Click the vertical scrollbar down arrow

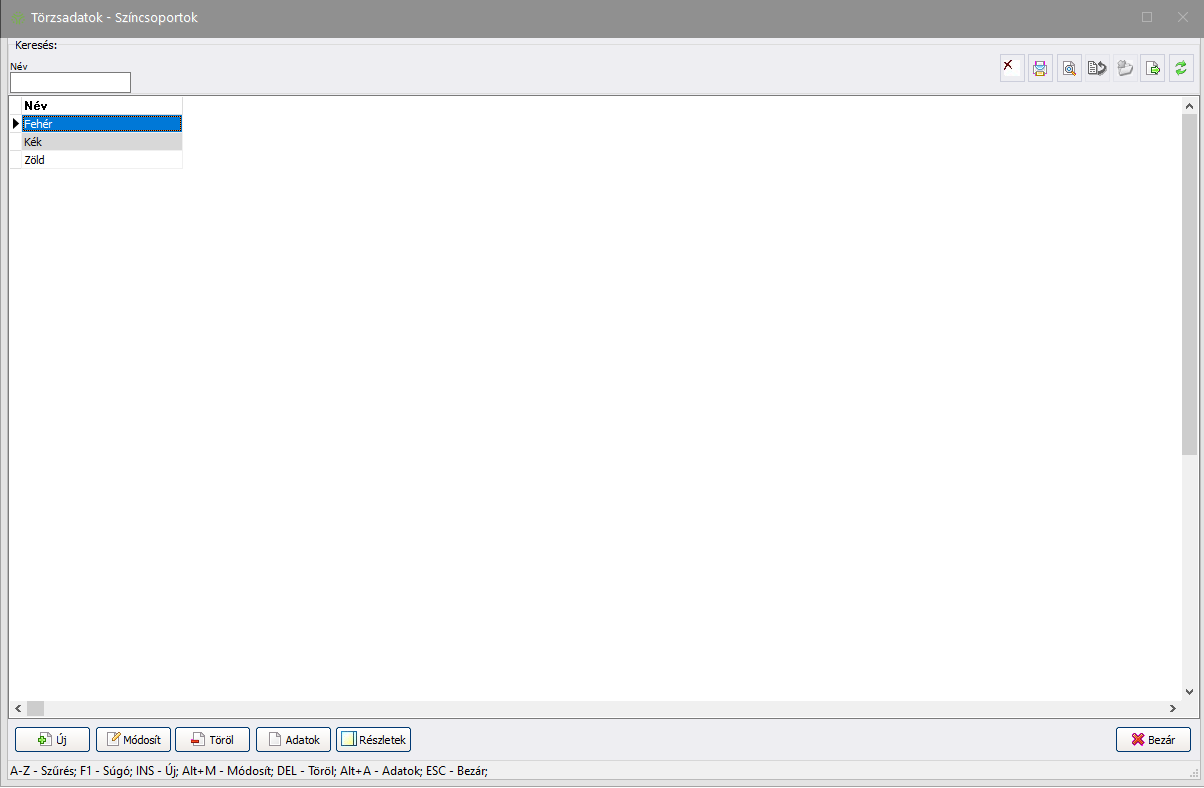(1189, 691)
